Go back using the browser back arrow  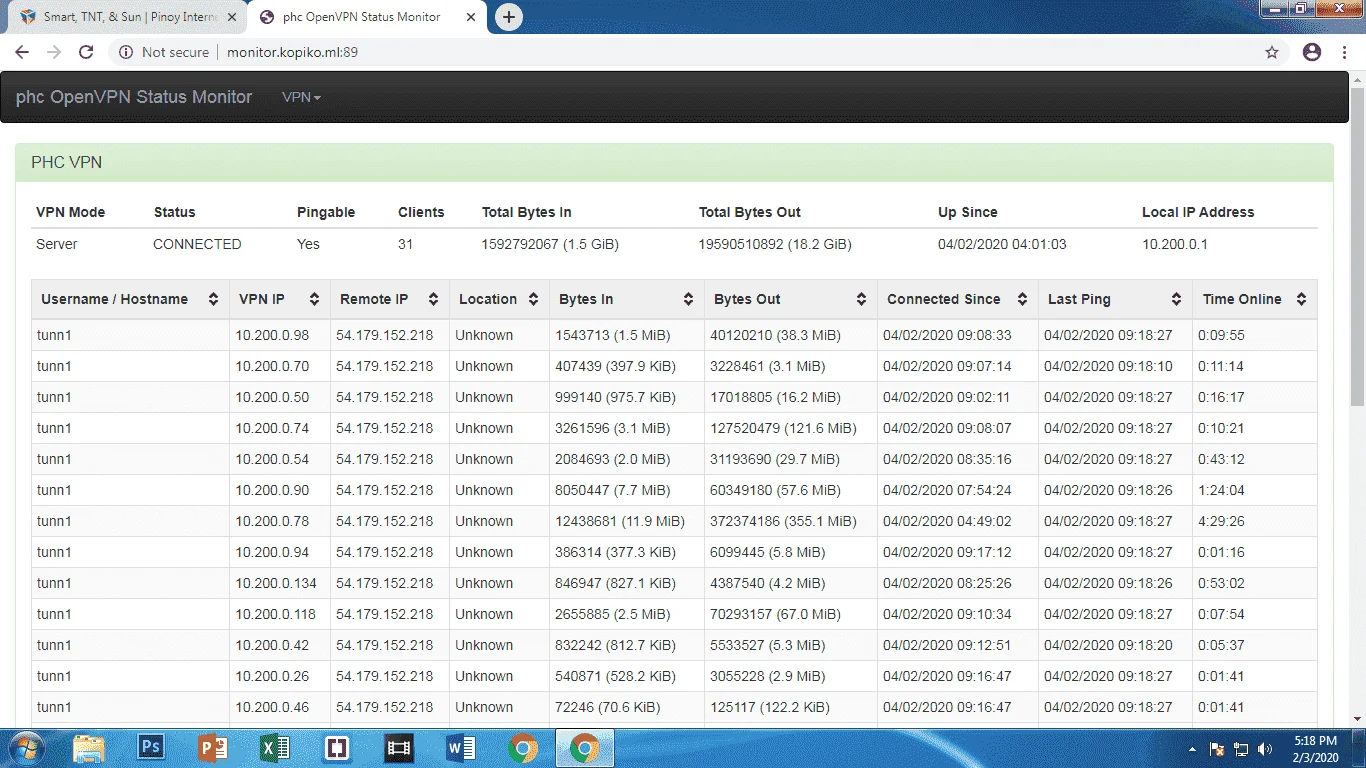pyautogui.click(x=22, y=52)
